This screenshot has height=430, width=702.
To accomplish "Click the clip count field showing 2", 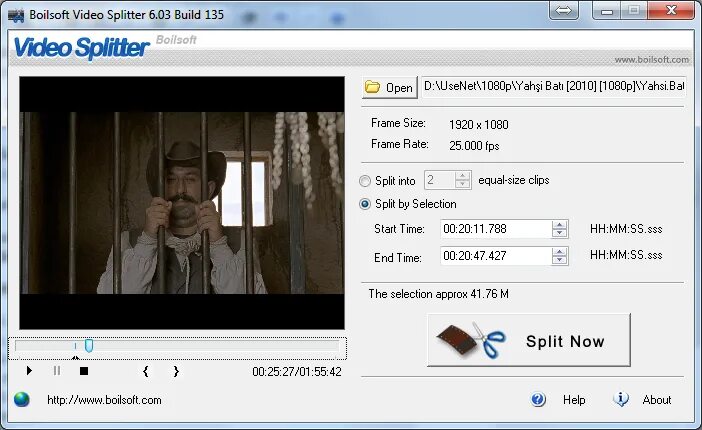I will coord(440,180).
